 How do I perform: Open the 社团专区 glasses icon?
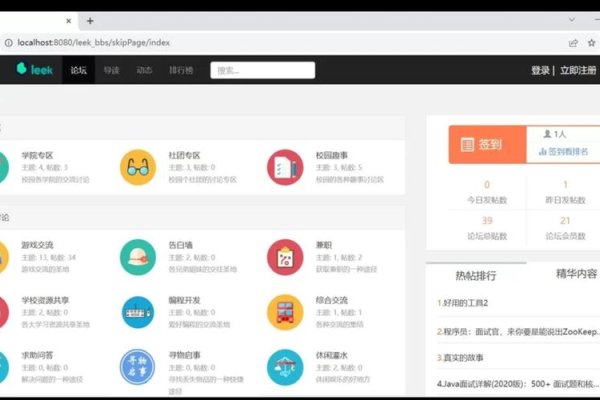click(x=138, y=167)
